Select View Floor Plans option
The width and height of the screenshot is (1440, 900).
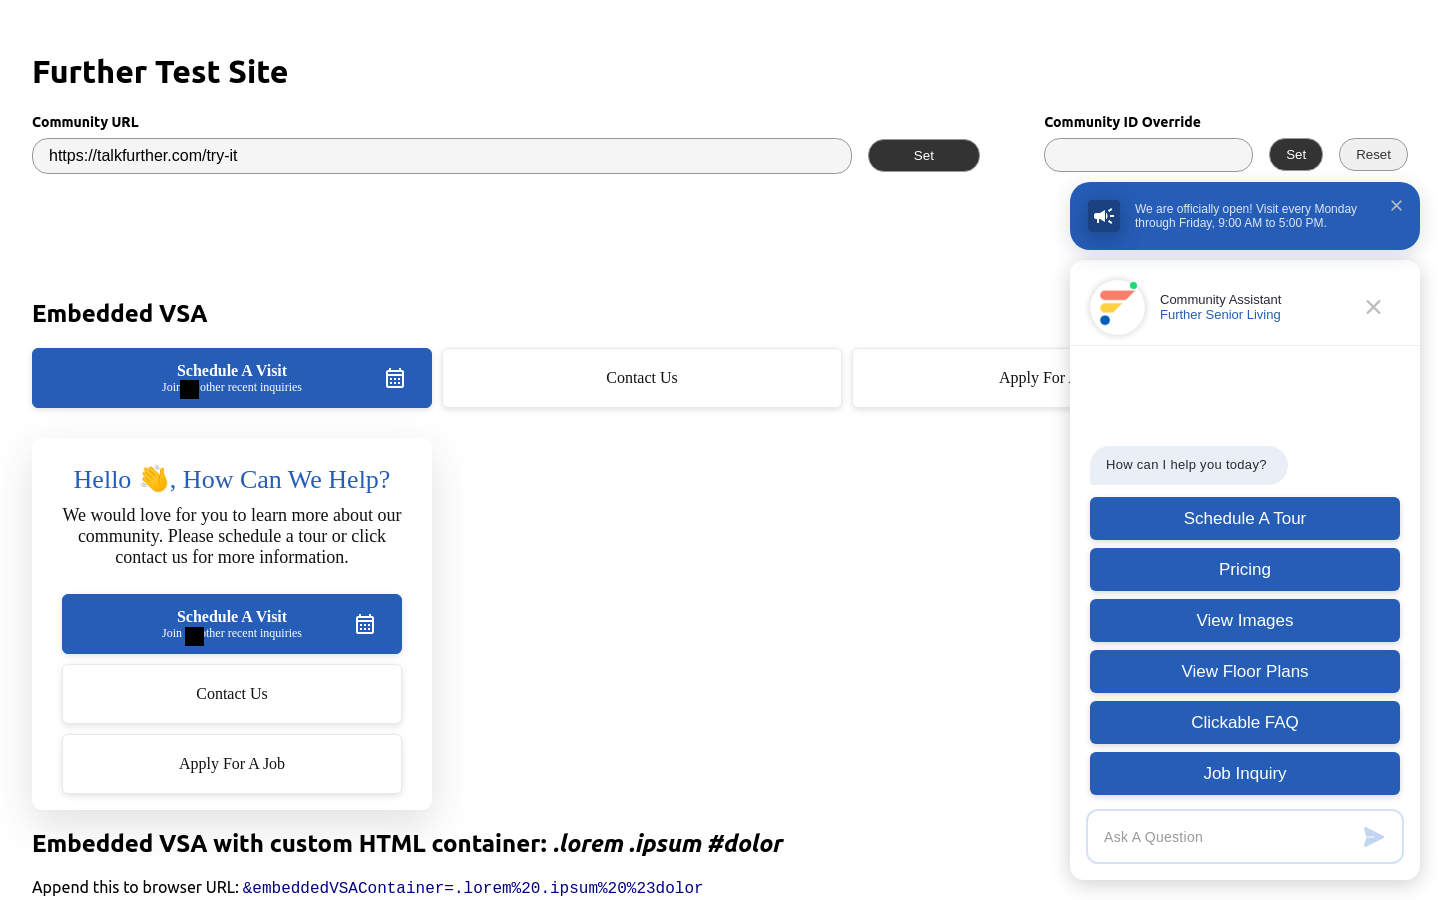(1244, 671)
